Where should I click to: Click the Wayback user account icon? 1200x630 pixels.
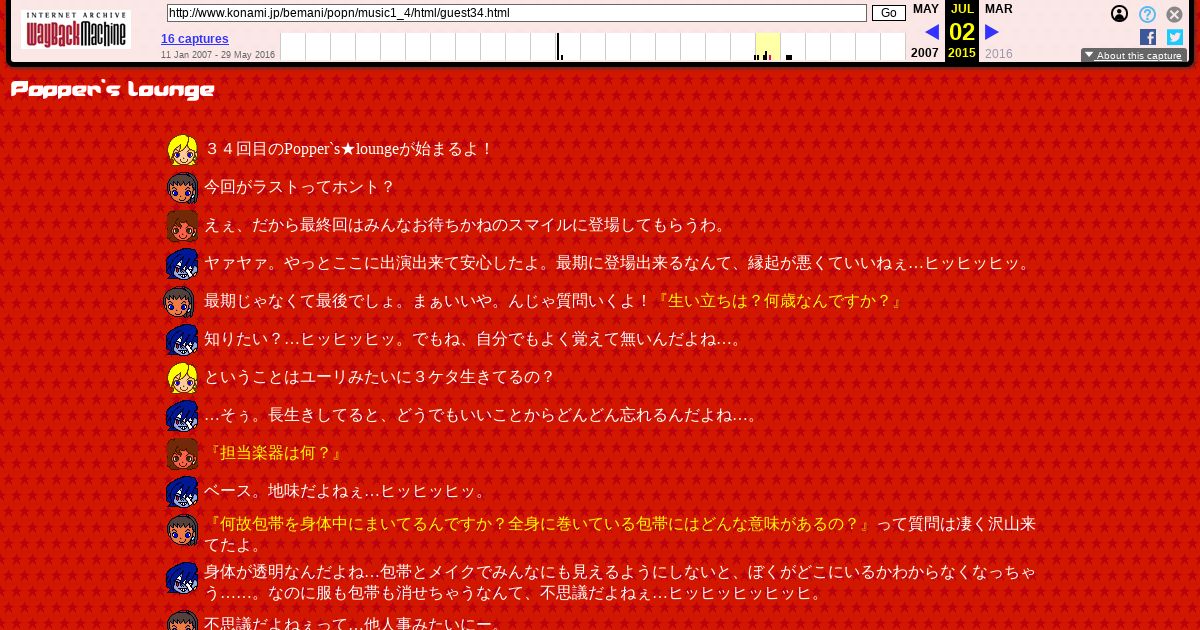[1120, 14]
